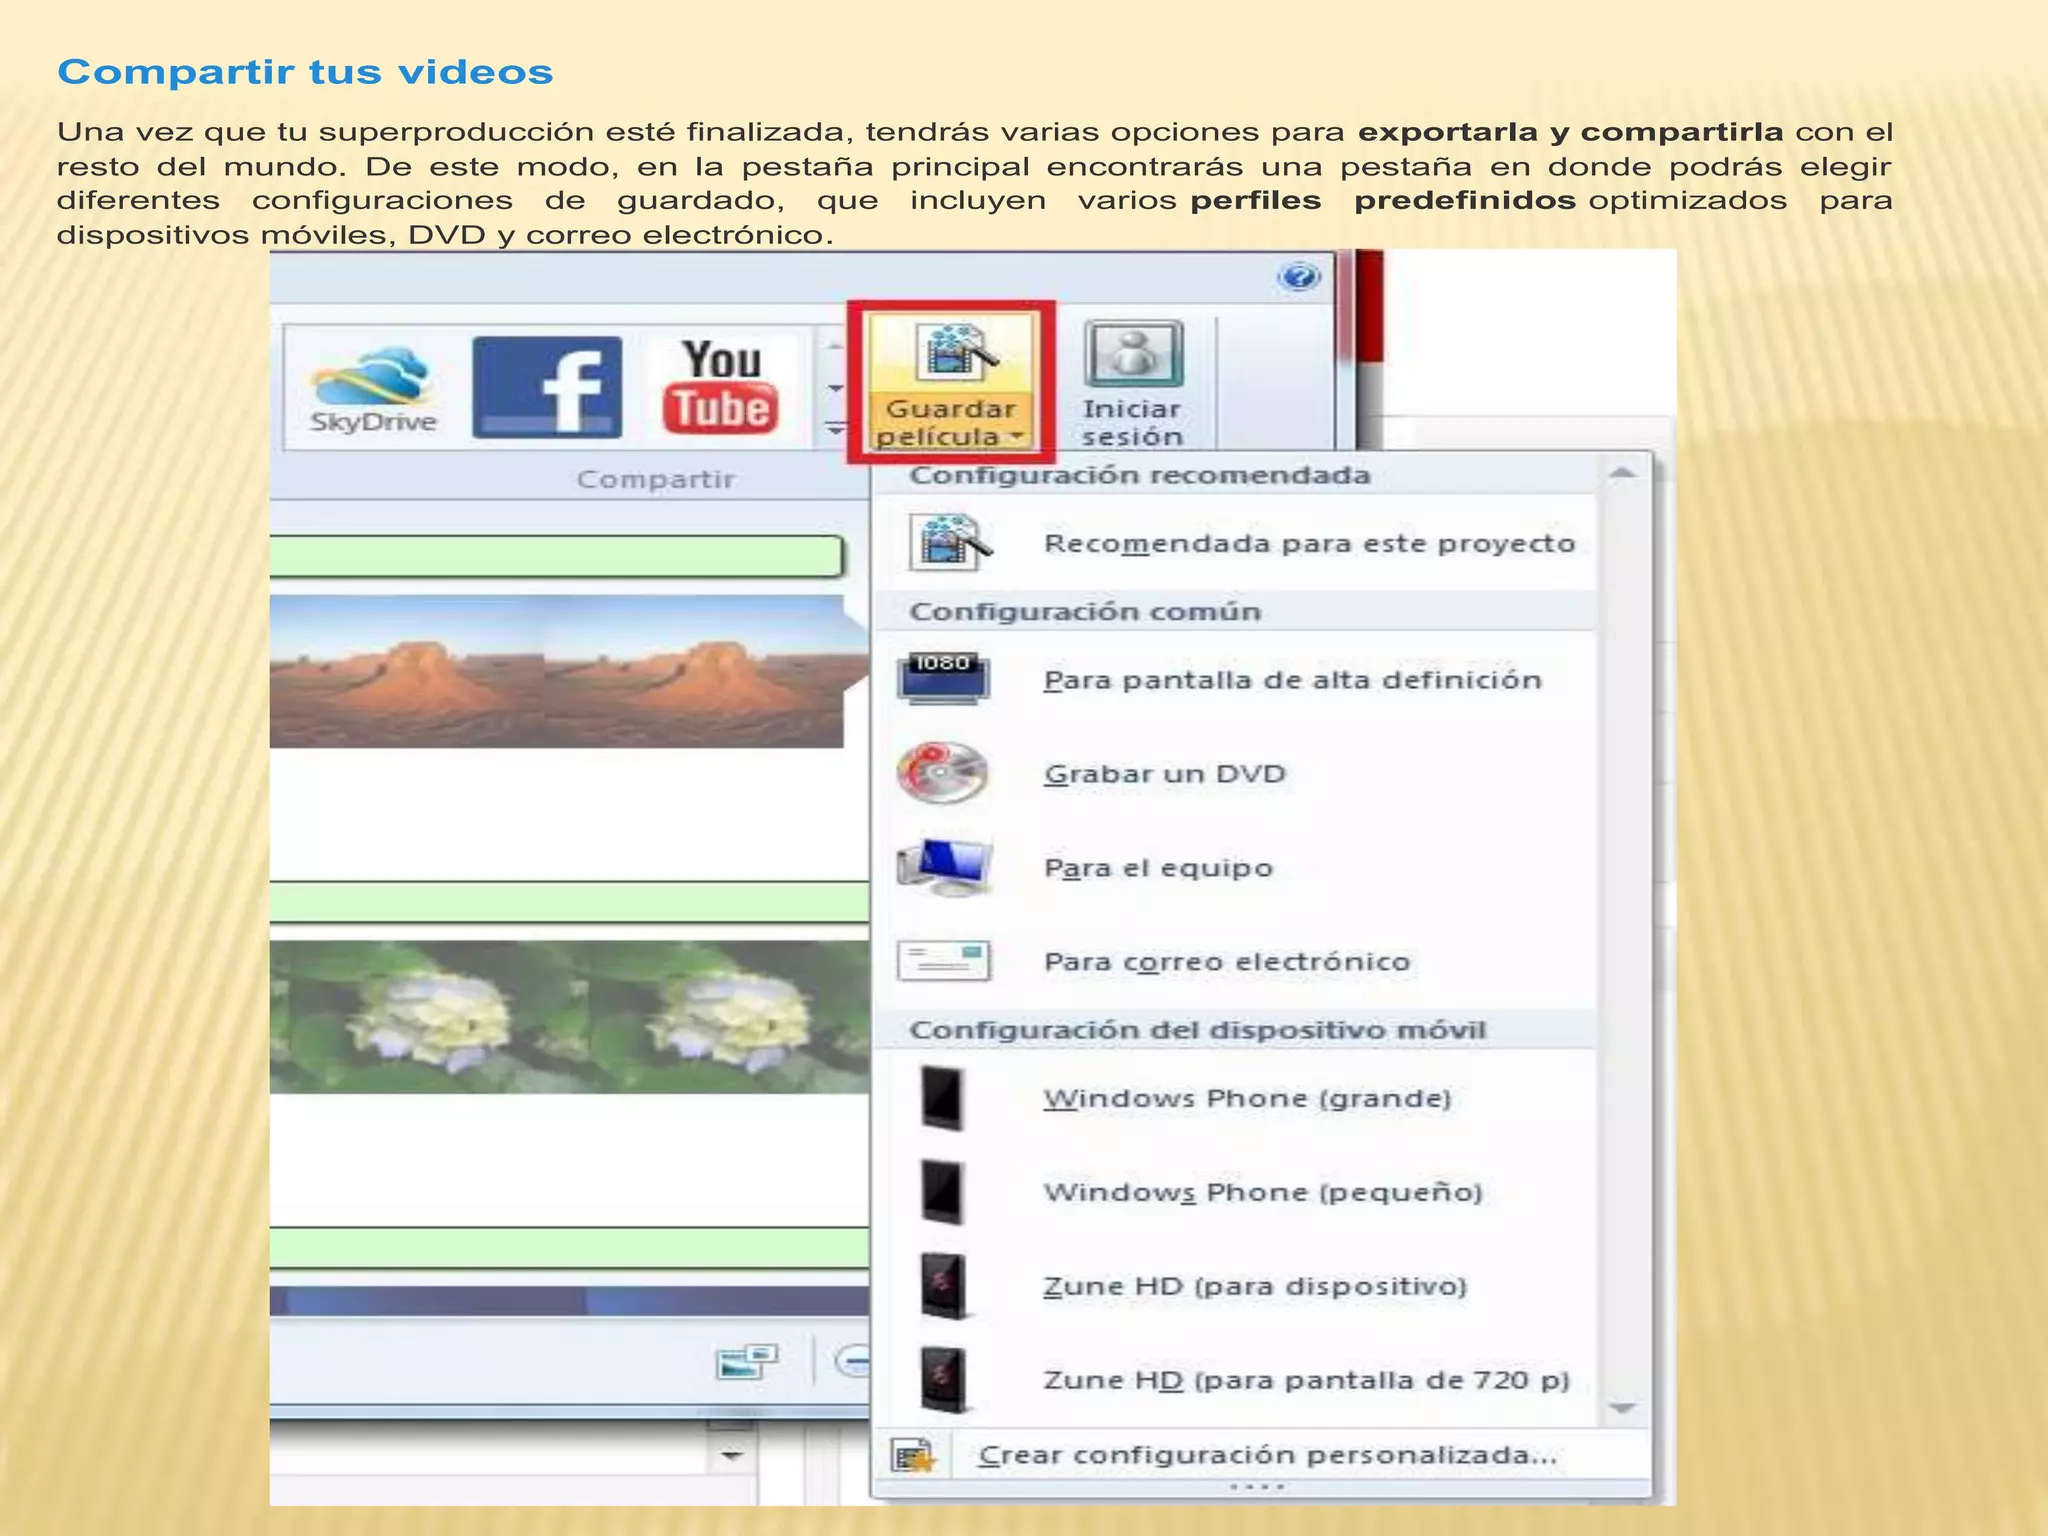Open the blue Help question mark icon

point(1298,276)
